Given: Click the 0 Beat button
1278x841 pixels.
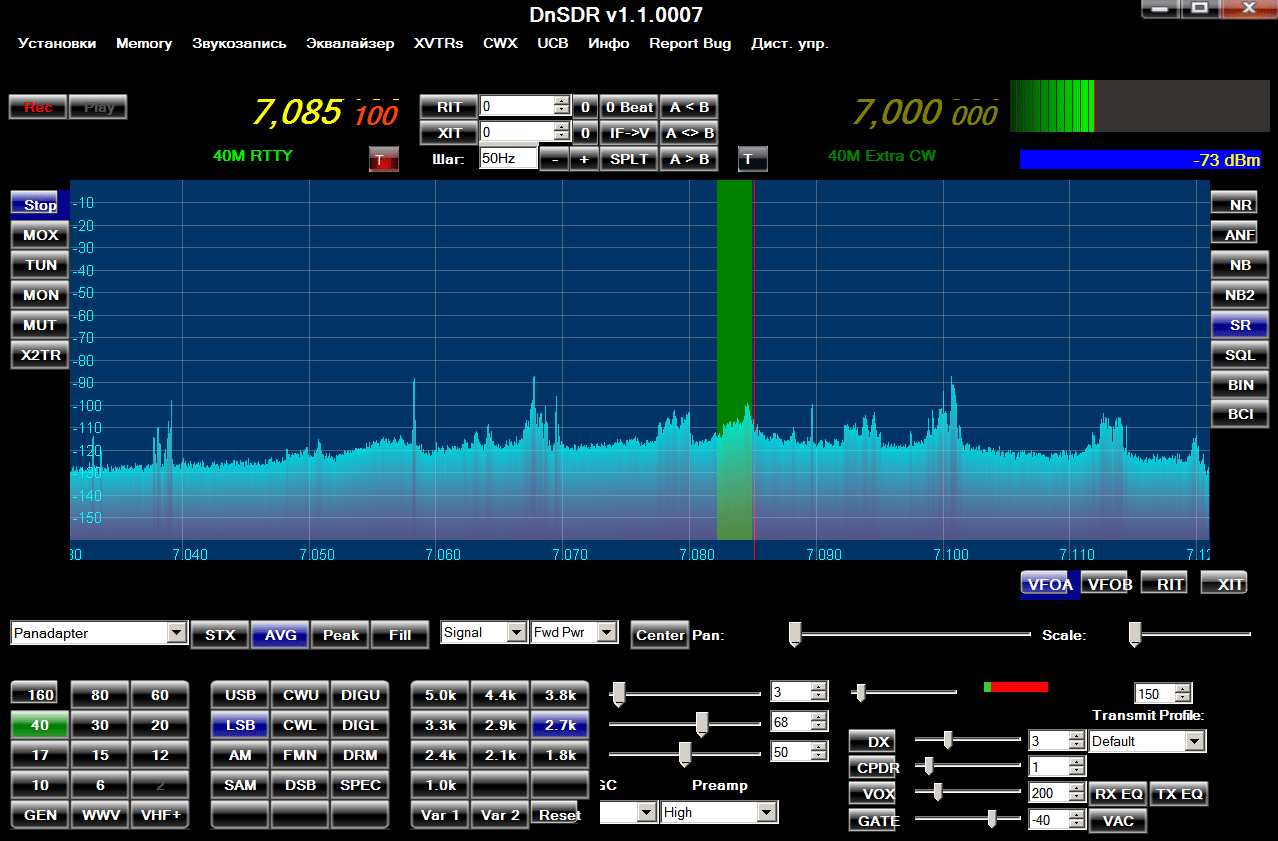Looking at the screenshot, I should (x=629, y=107).
